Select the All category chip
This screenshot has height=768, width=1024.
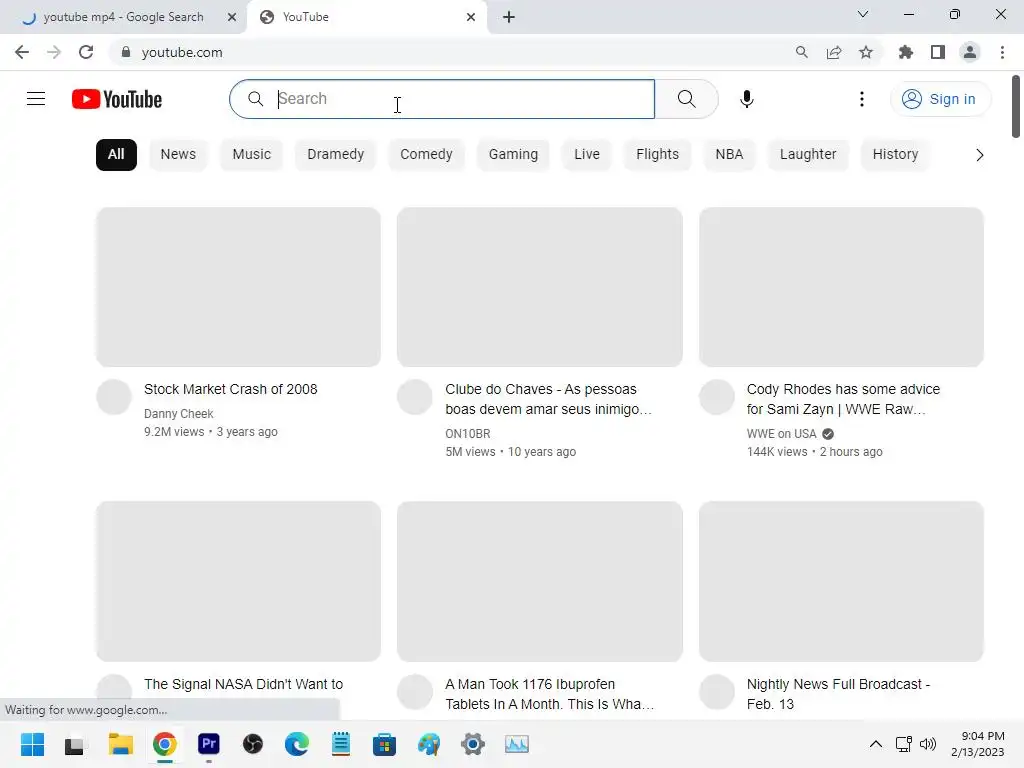tap(116, 155)
